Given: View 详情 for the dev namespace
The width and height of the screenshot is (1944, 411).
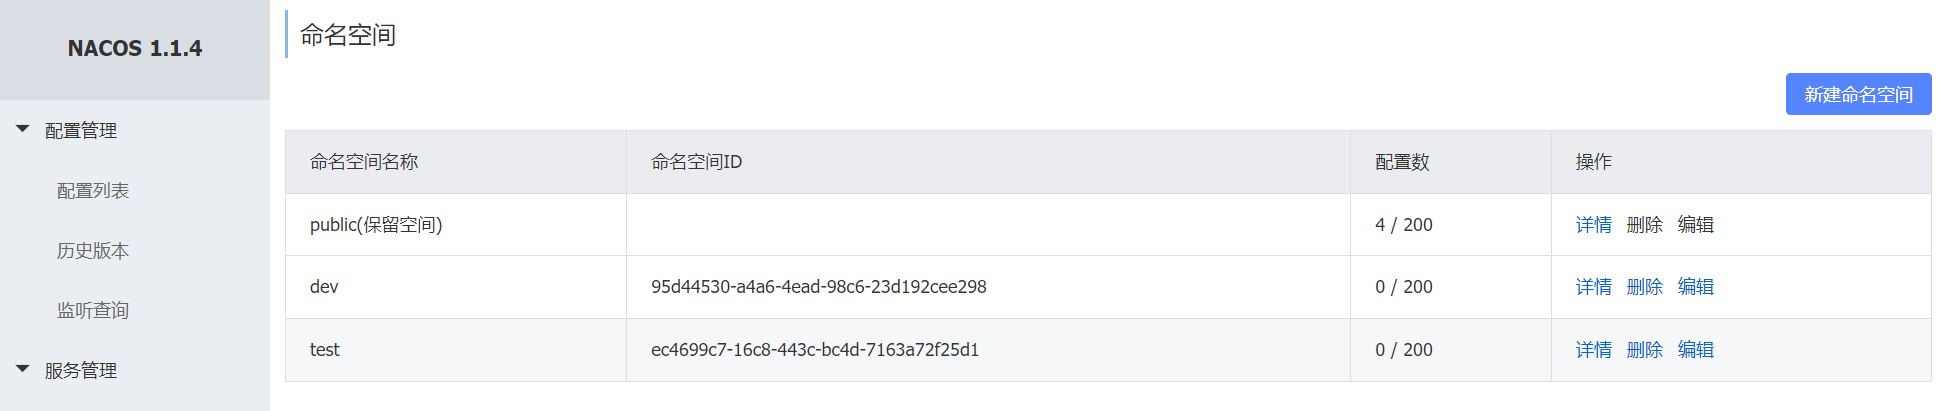Looking at the screenshot, I should (x=1593, y=287).
